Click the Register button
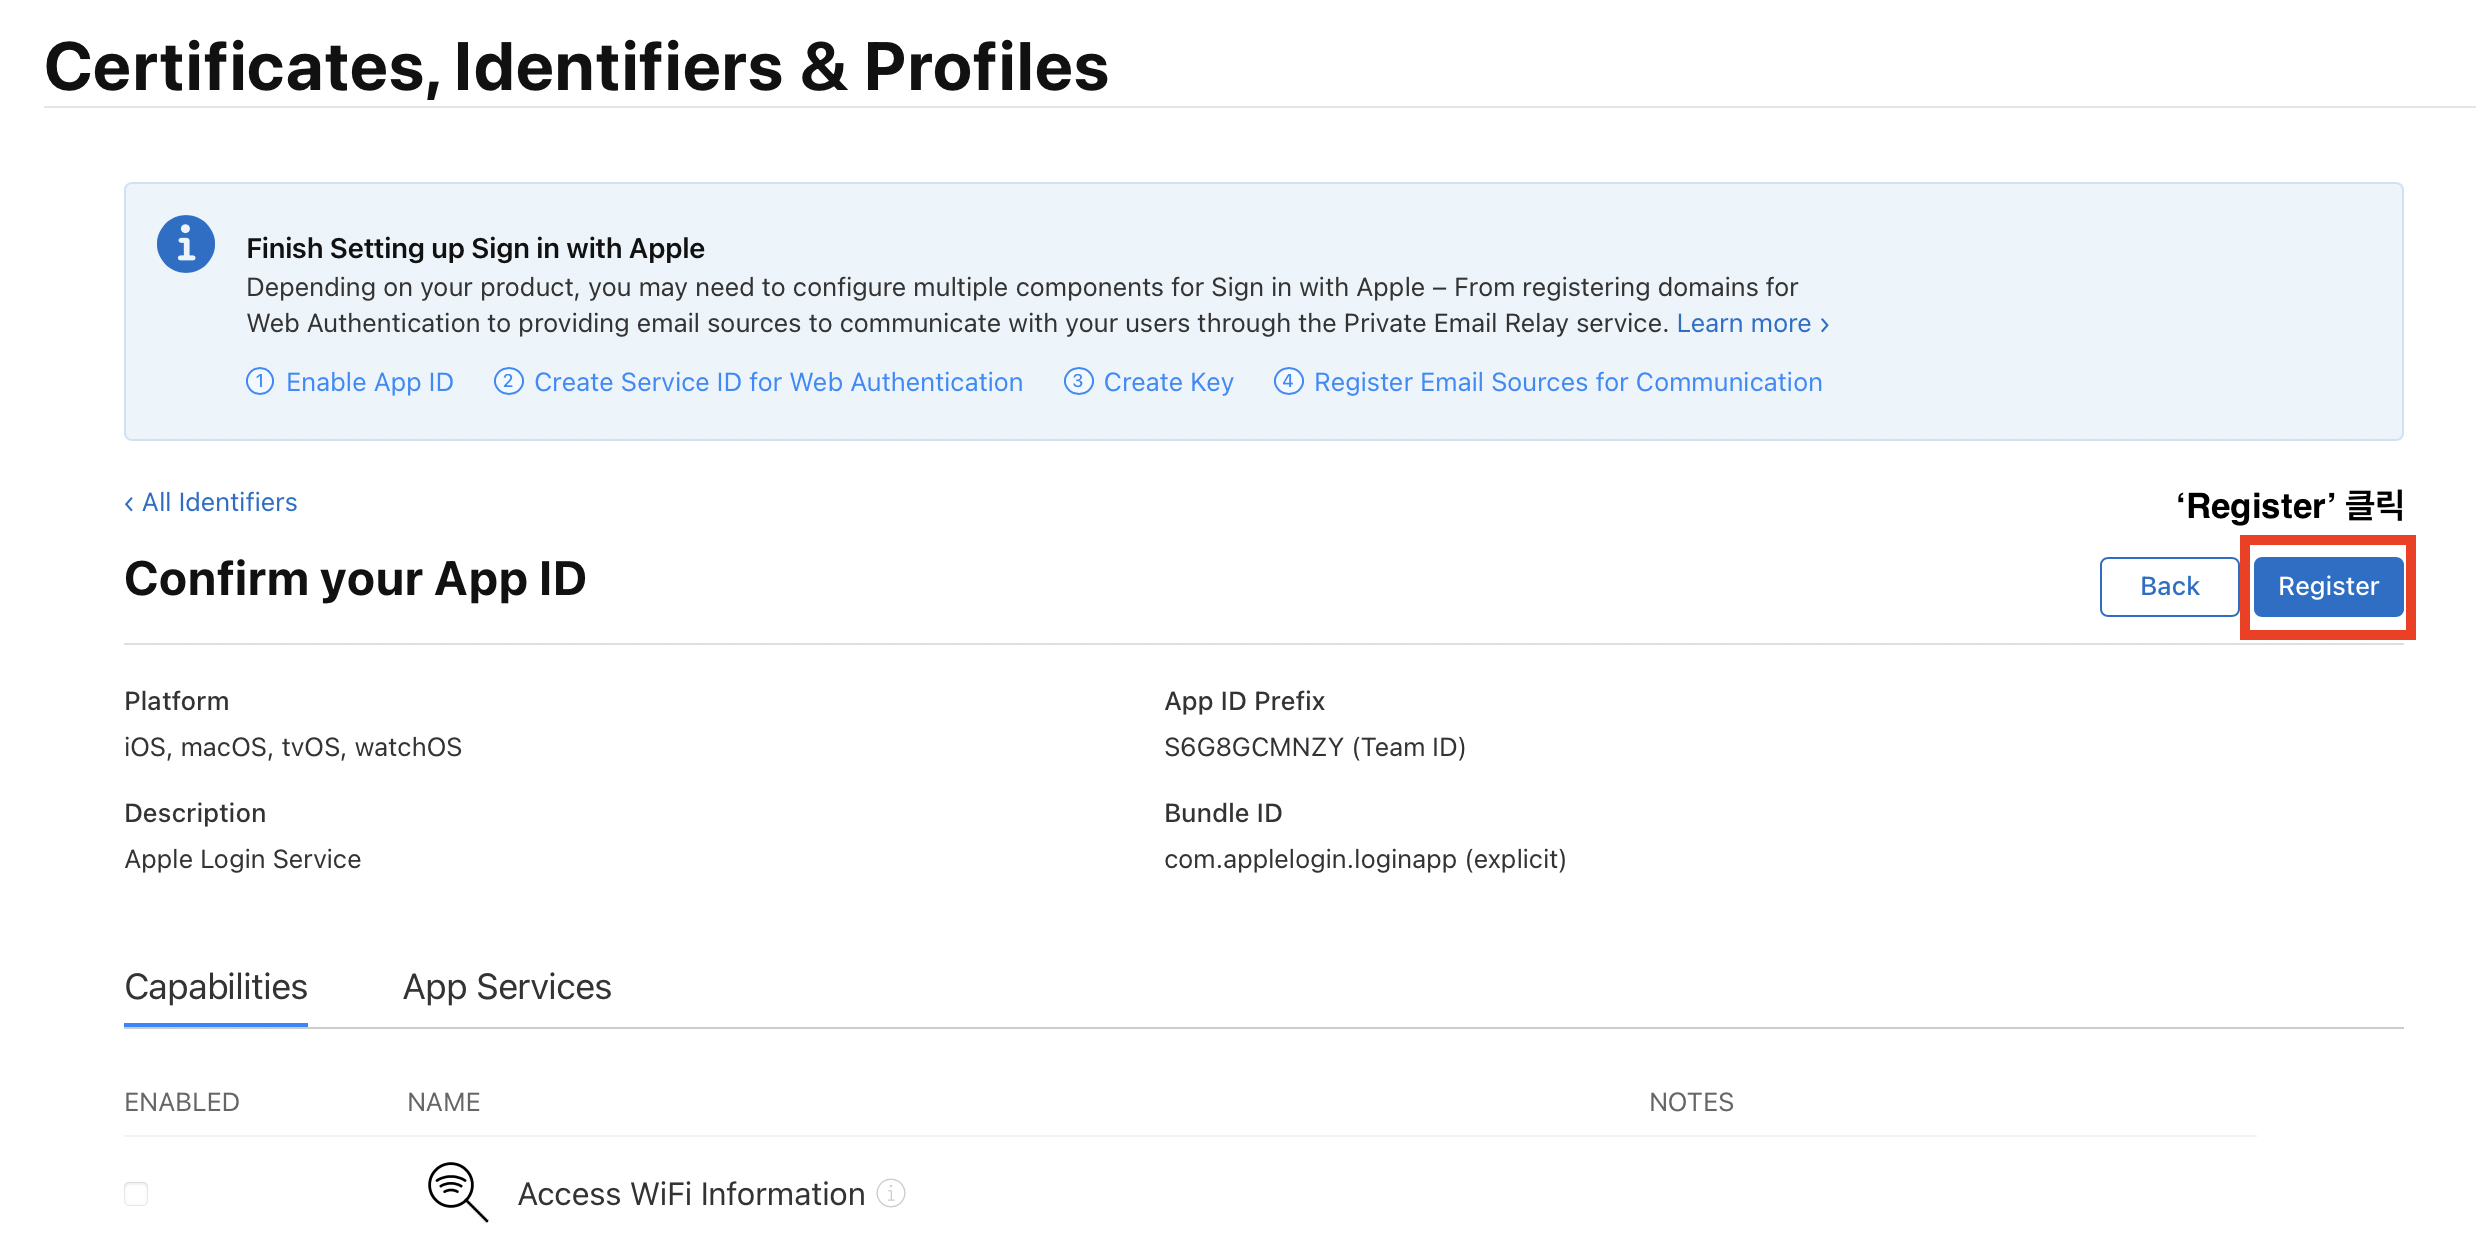Screen dimensions: 2476x1236 [2328, 587]
